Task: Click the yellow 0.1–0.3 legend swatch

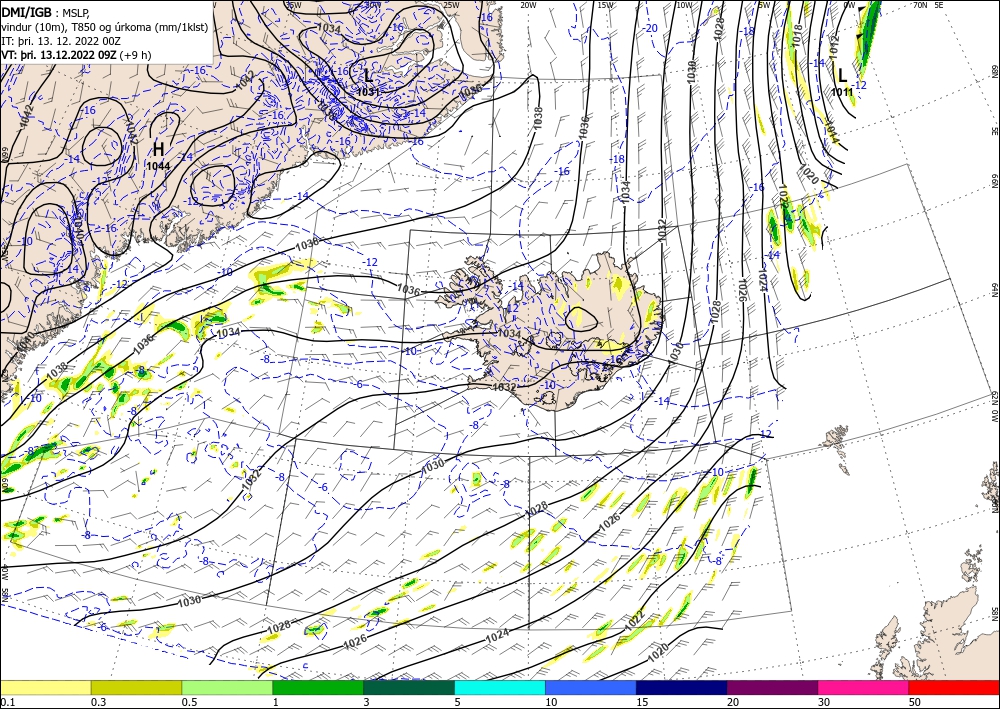Action: coord(45,687)
